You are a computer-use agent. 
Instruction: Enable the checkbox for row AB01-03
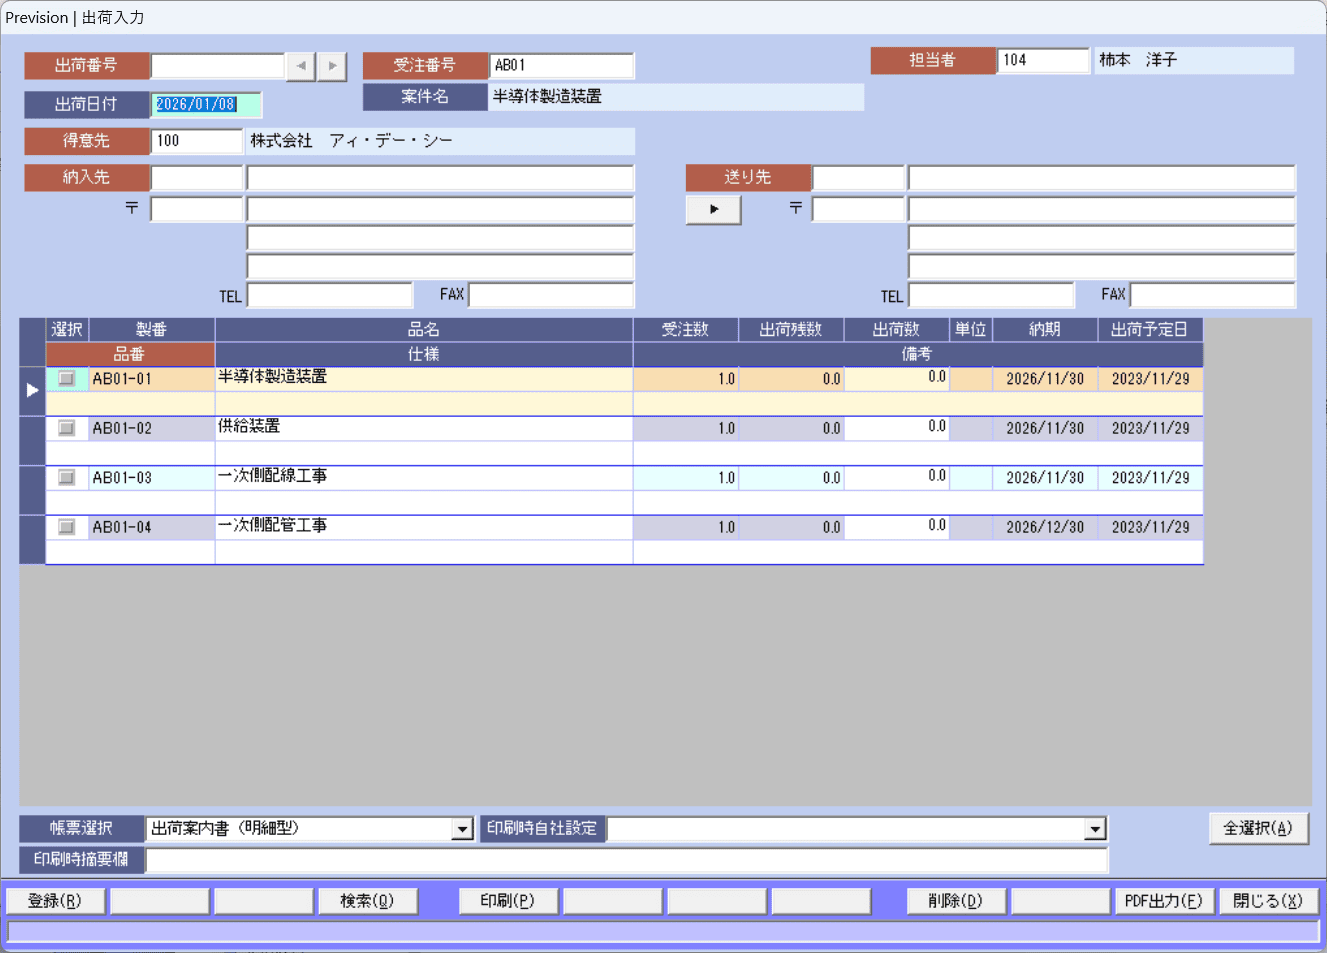pos(67,478)
